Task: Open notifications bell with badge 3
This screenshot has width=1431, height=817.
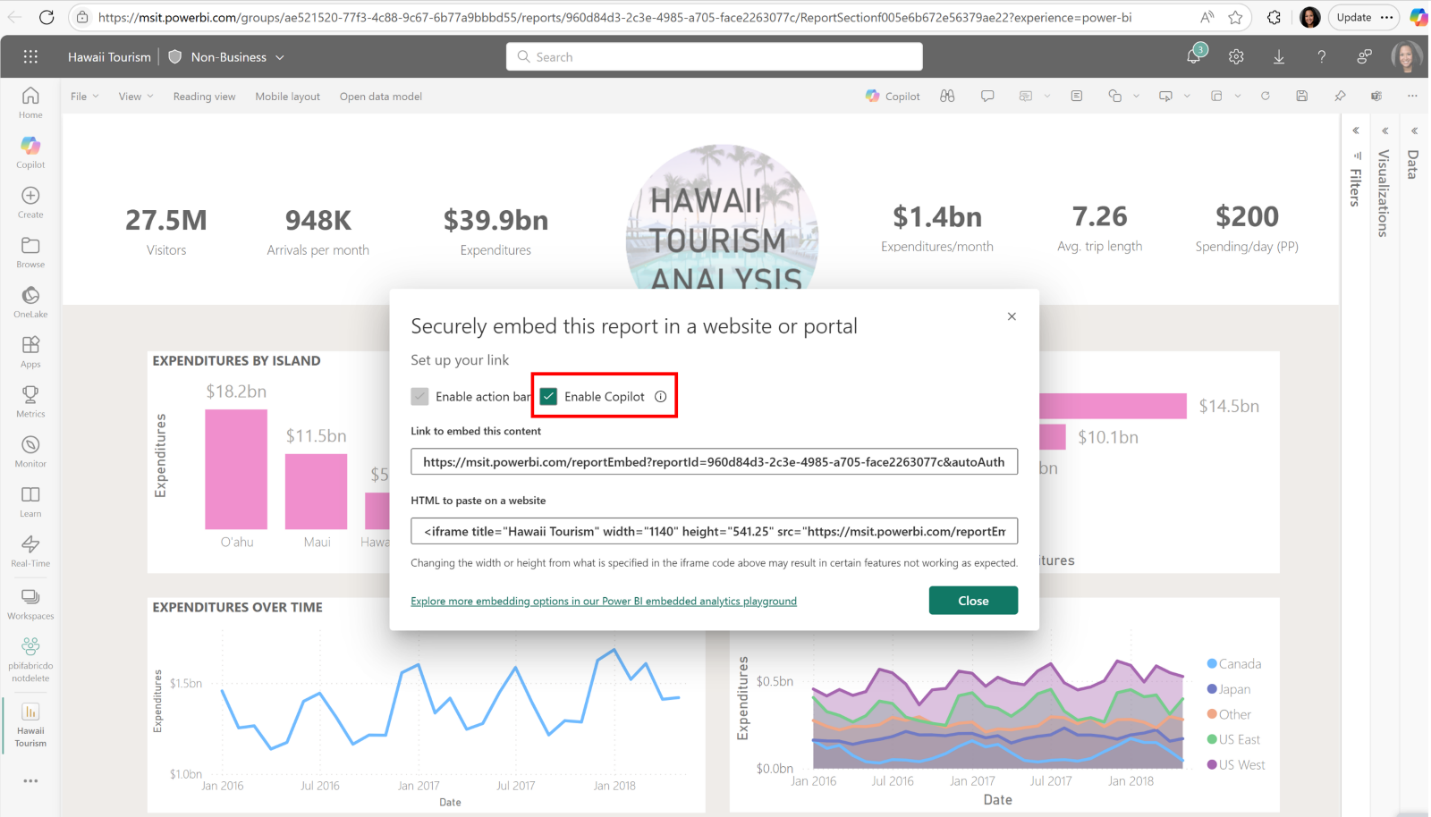Action: (x=1194, y=56)
